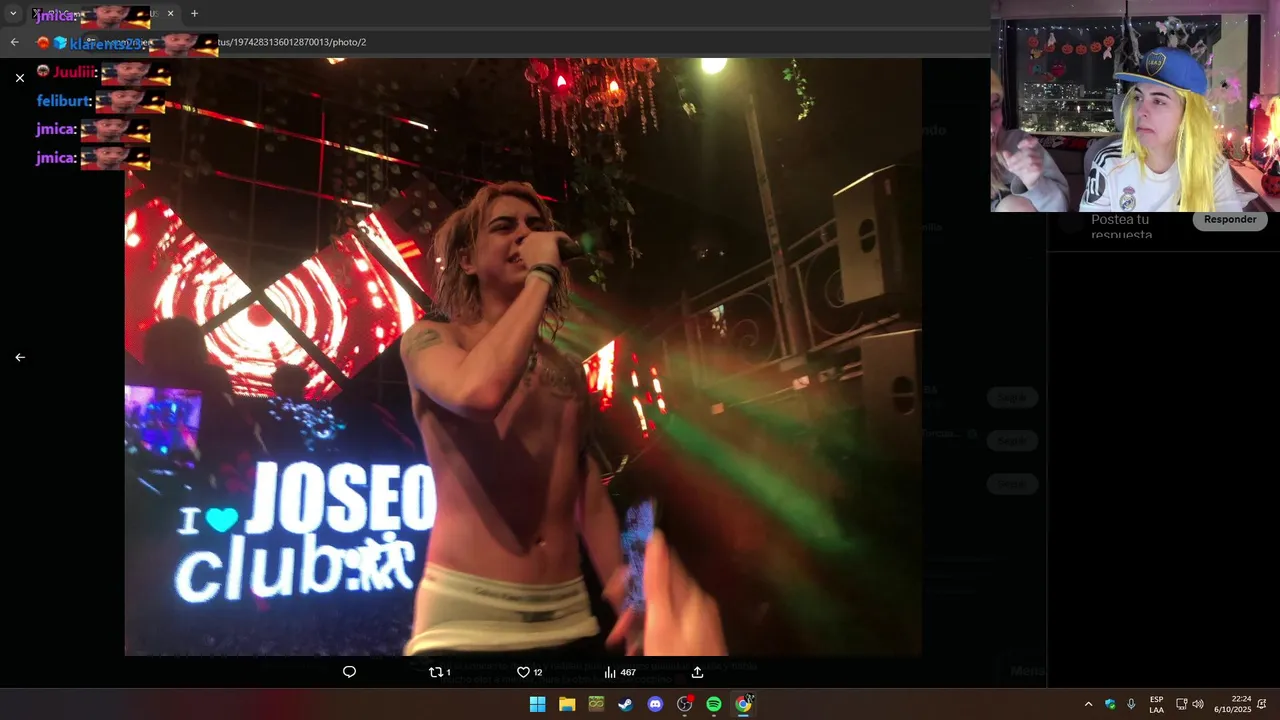The image size is (1280, 720).
Task: Share the post via upload arrow
Action: 697,672
